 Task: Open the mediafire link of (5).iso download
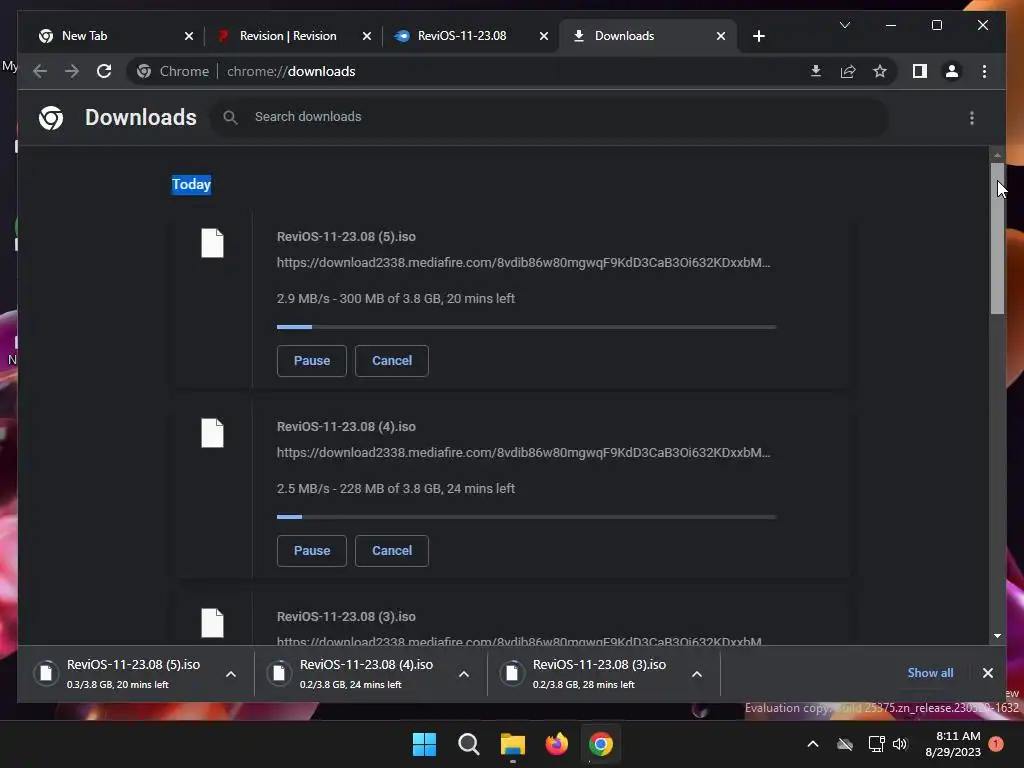tap(523, 263)
